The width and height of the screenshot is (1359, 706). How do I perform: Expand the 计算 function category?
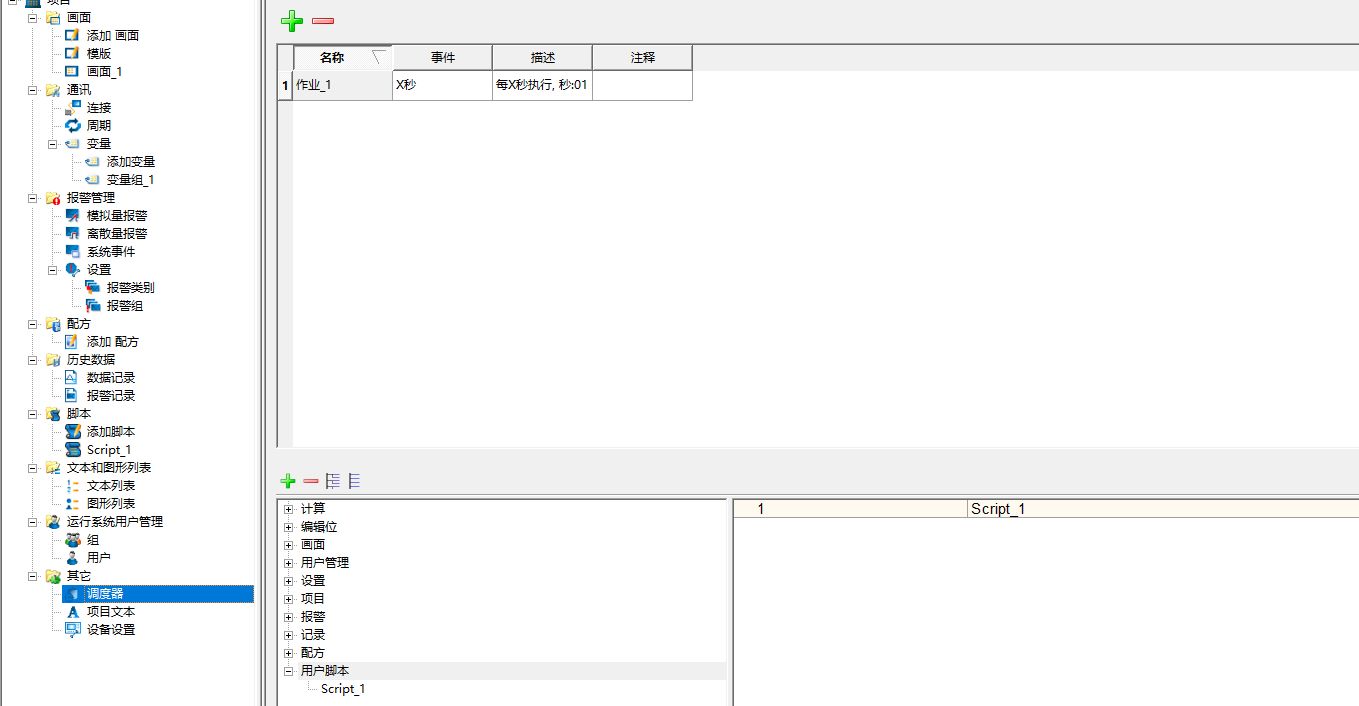288,508
